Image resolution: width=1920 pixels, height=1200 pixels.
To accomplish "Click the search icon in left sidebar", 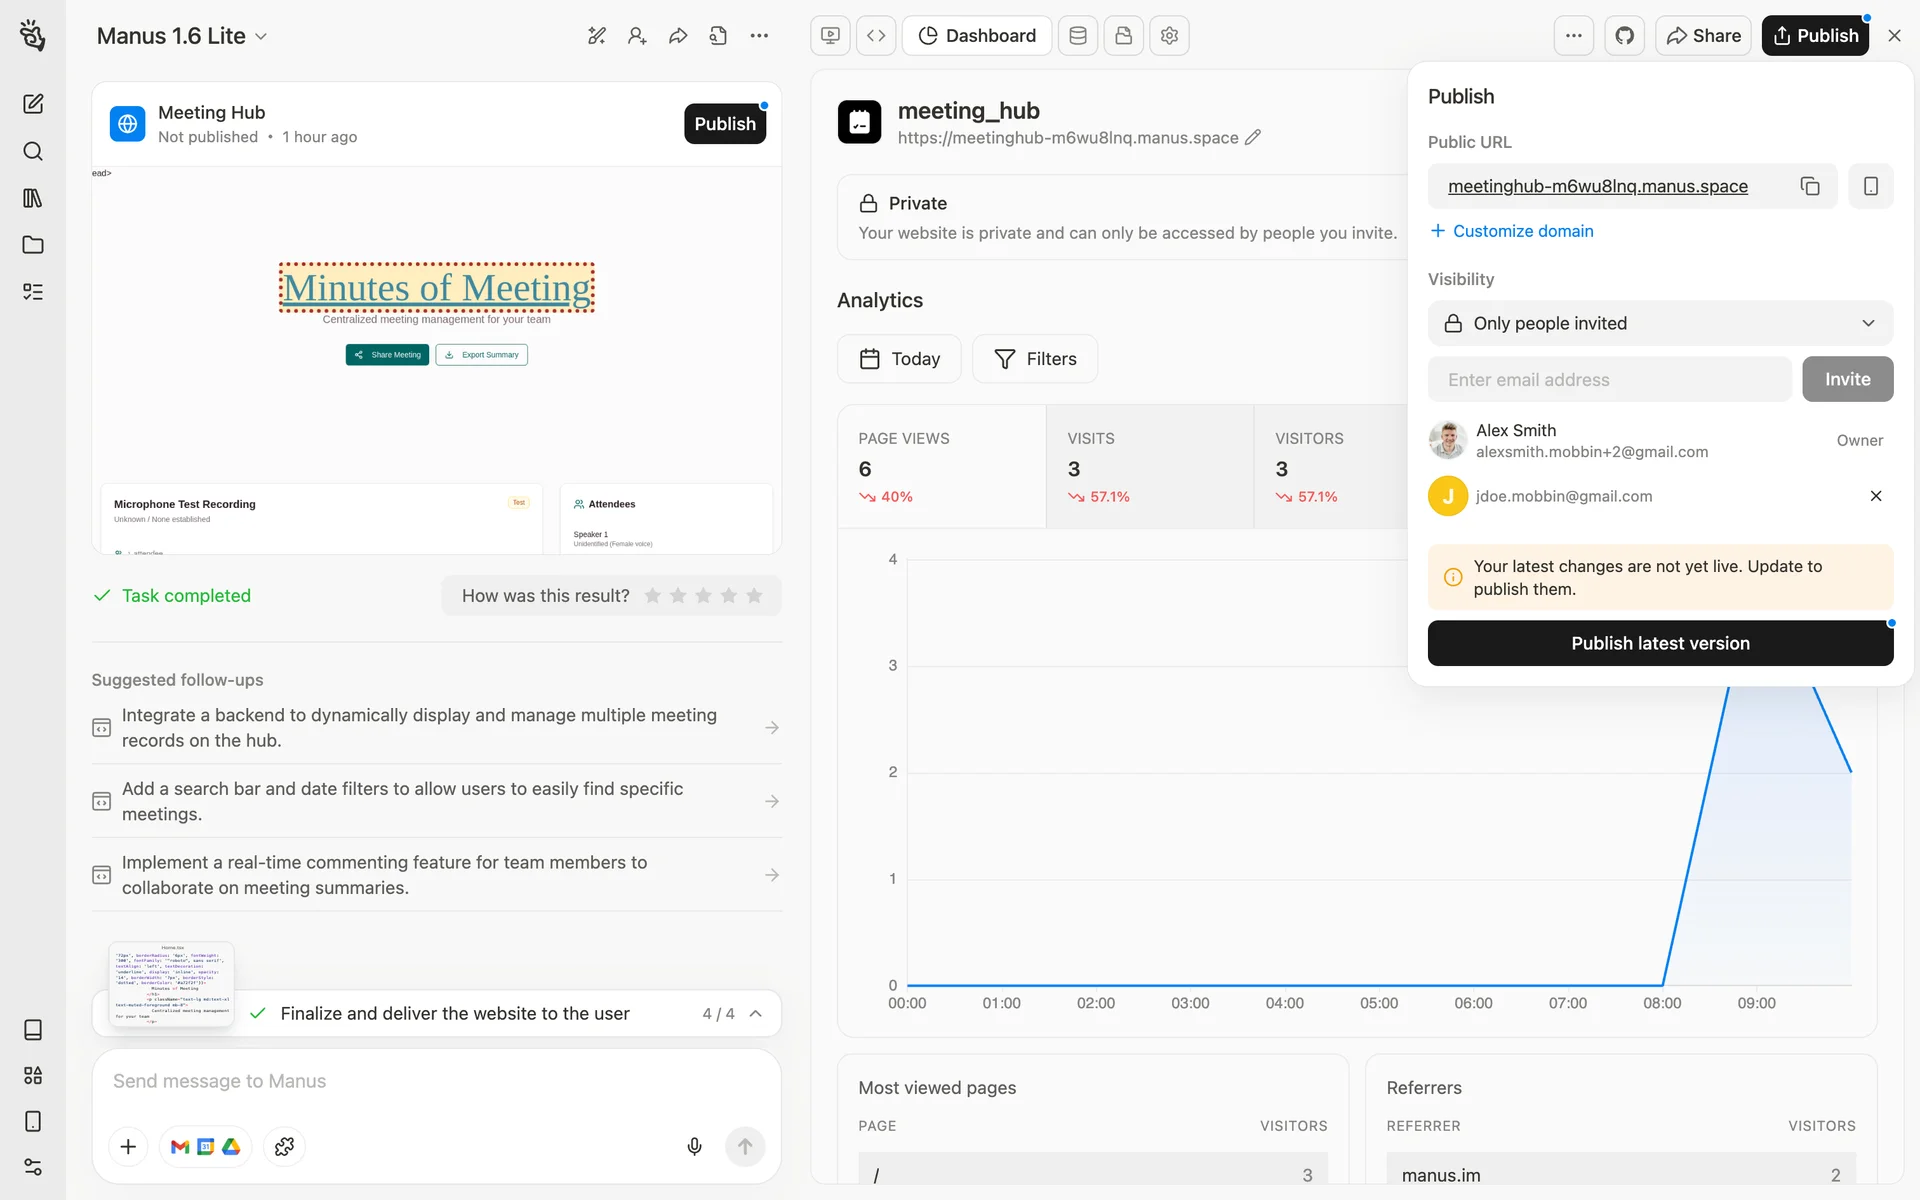I will point(33,151).
